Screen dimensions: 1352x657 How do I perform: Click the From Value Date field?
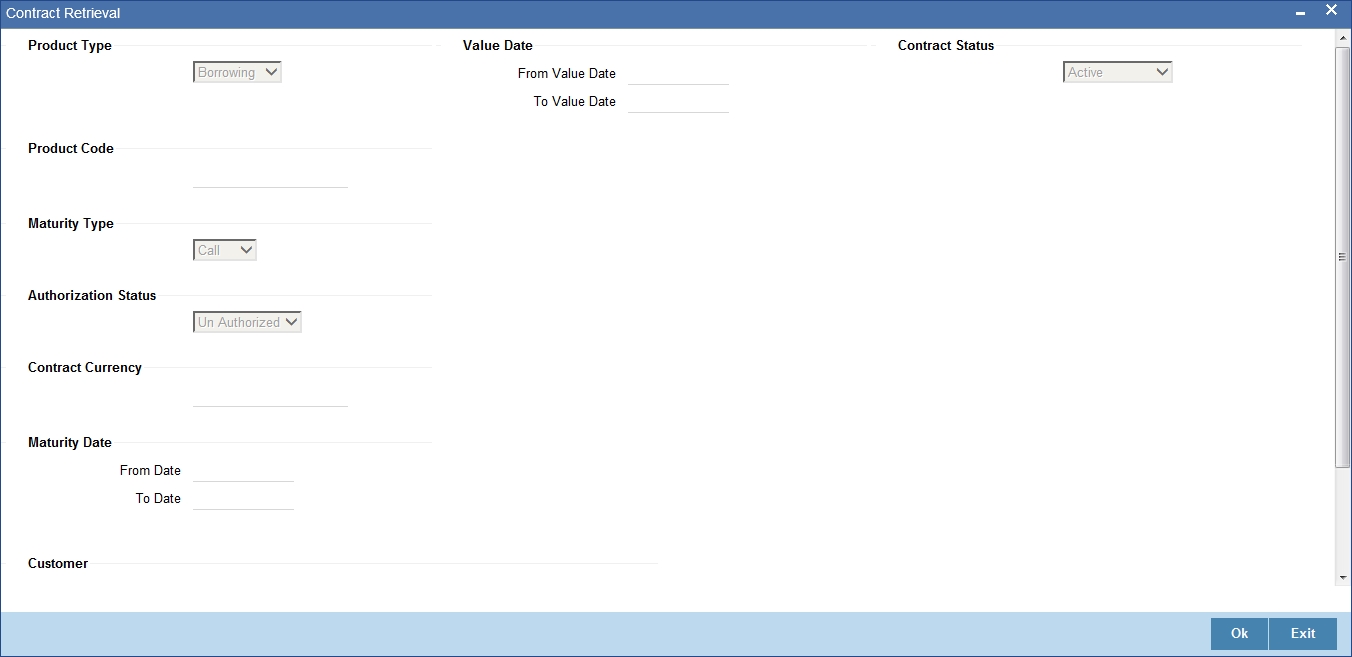(678, 73)
